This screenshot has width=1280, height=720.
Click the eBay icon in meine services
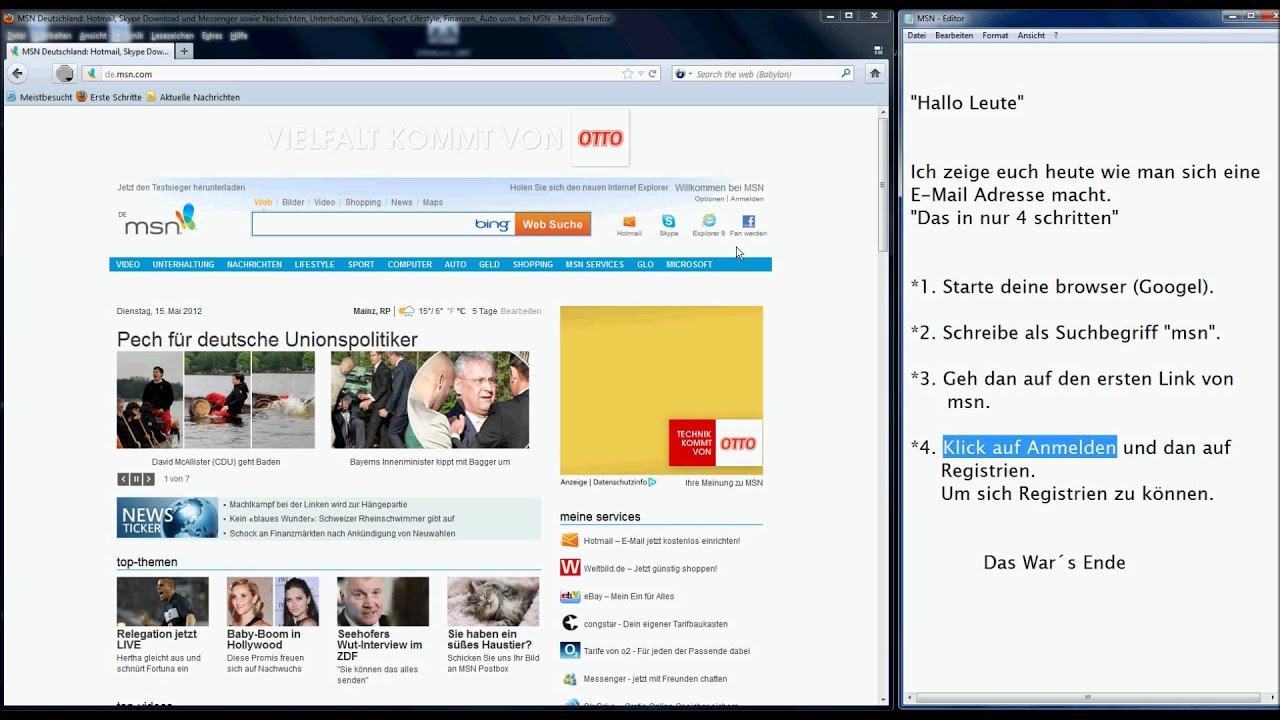pyautogui.click(x=570, y=596)
